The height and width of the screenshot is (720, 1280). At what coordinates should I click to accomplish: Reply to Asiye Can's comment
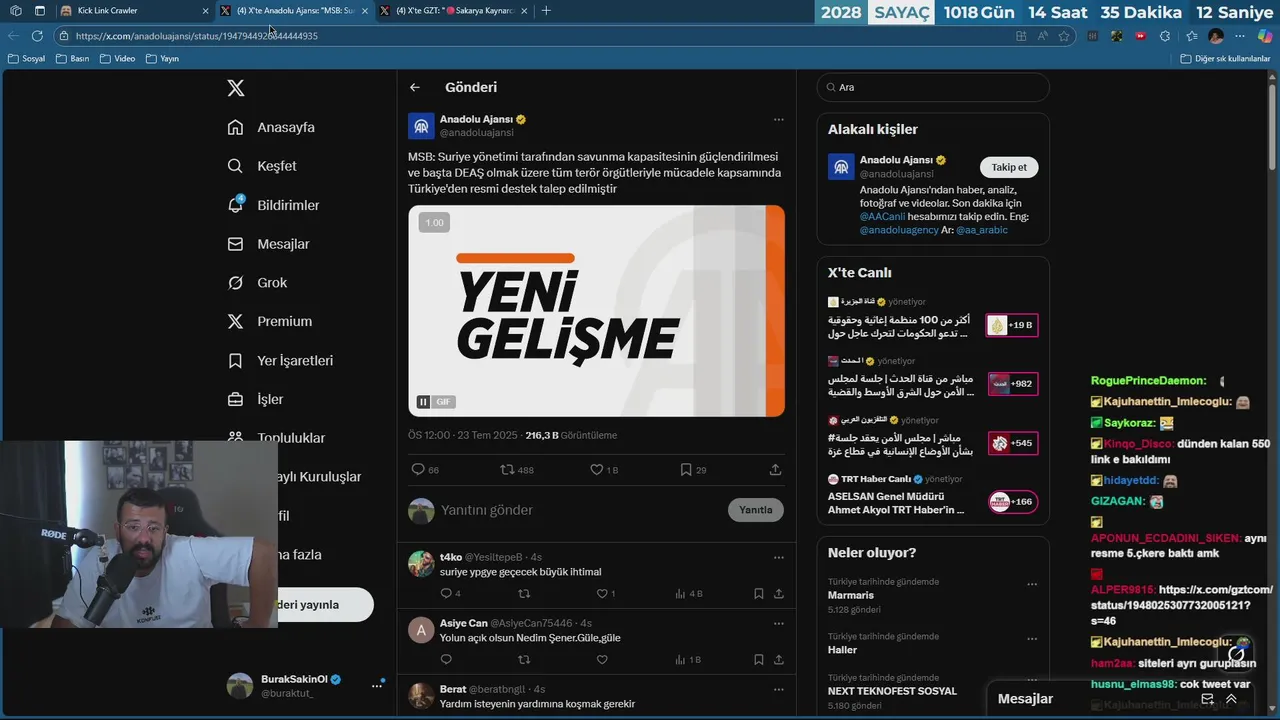pos(447,660)
